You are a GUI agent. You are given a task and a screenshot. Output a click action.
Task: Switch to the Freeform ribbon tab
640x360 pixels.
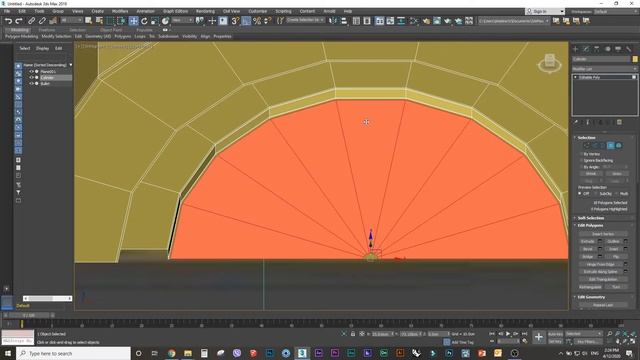(x=47, y=30)
